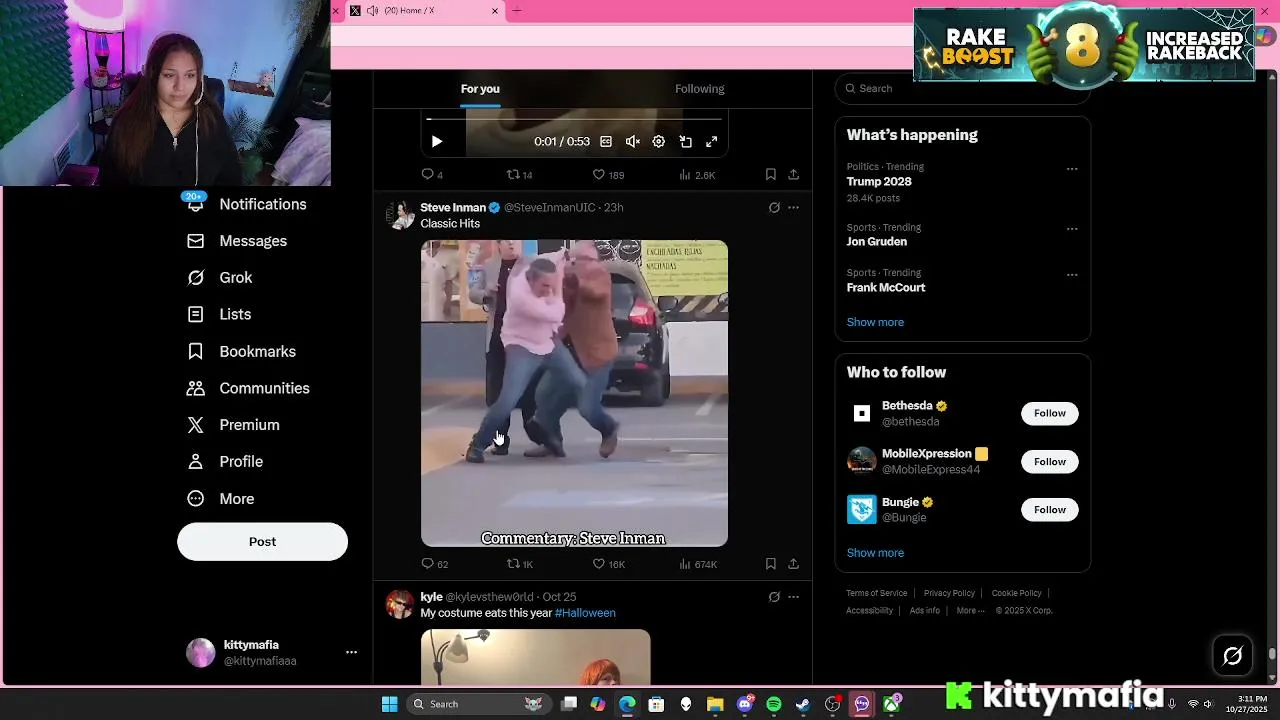Go to Bookmarks in the sidebar
The image size is (1280, 720).
click(242, 352)
